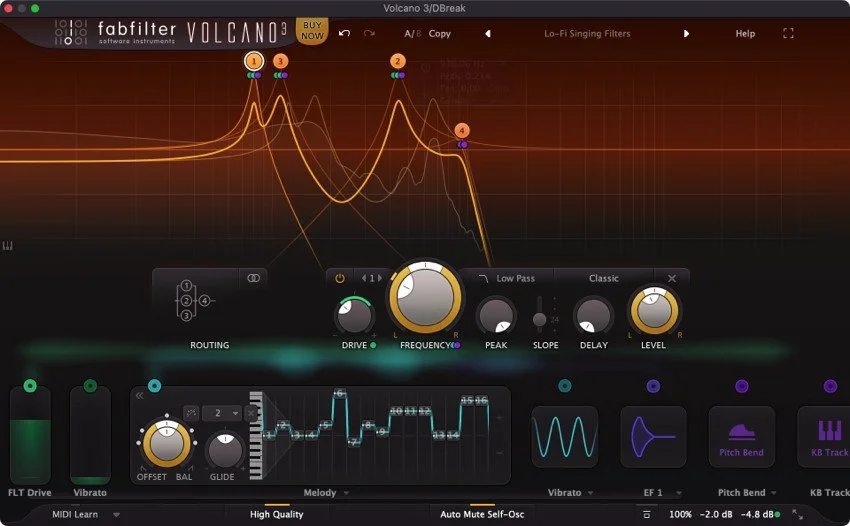The width and height of the screenshot is (850, 526).
Task: Click the FLT Drive slider drag handle
Action: (30, 386)
